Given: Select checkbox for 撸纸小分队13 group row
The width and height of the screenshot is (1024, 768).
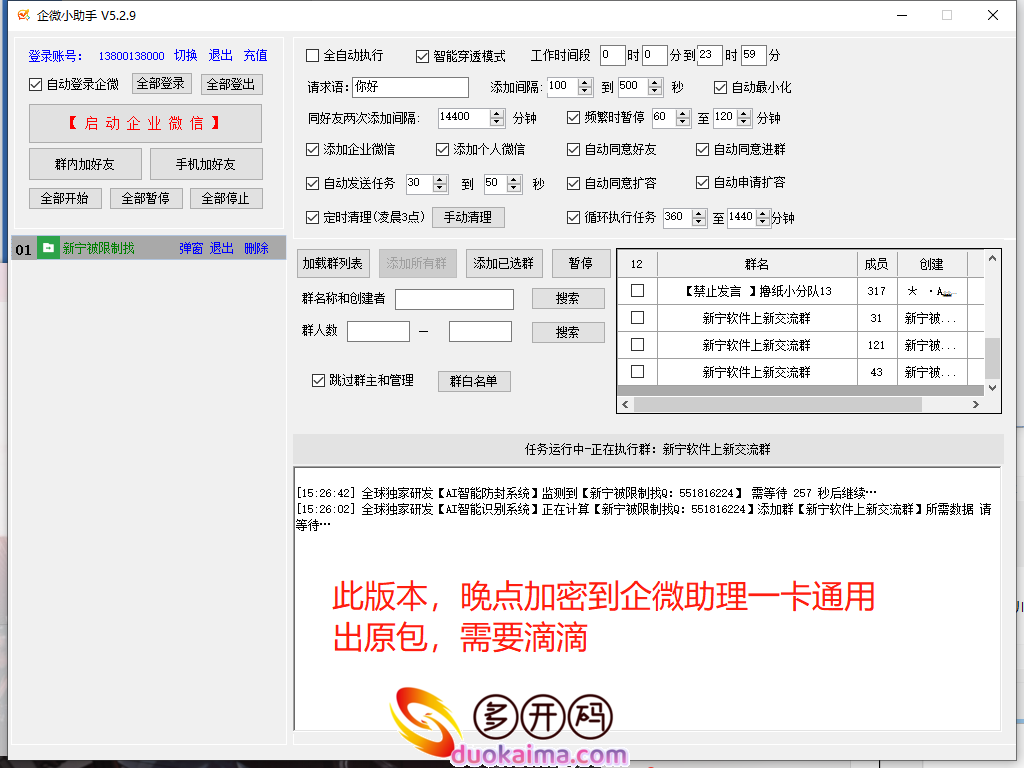Looking at the screenshot, I should [x=637, y=290].
